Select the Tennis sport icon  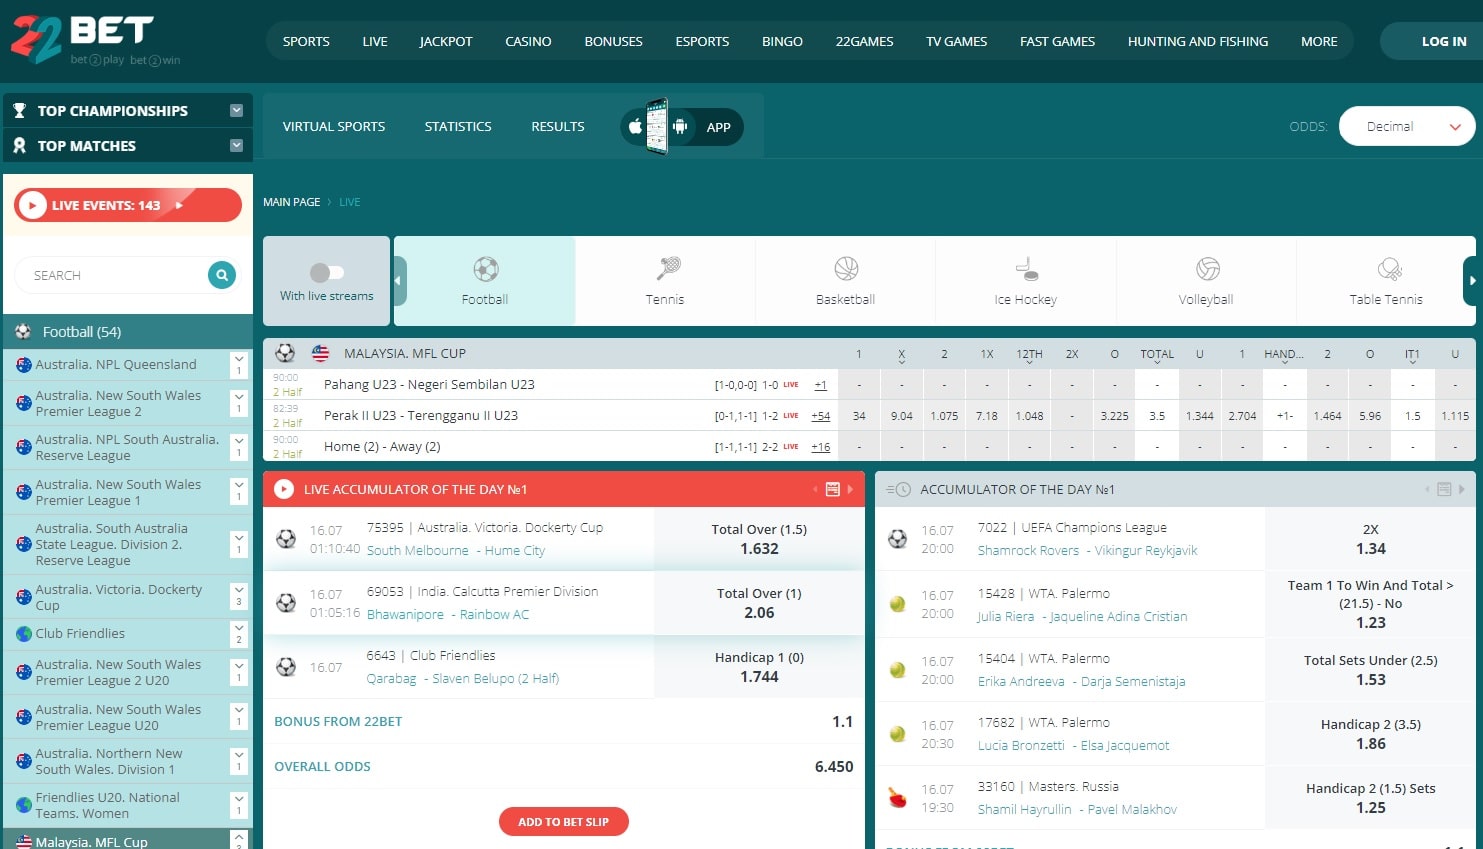(x=668, y=269)
